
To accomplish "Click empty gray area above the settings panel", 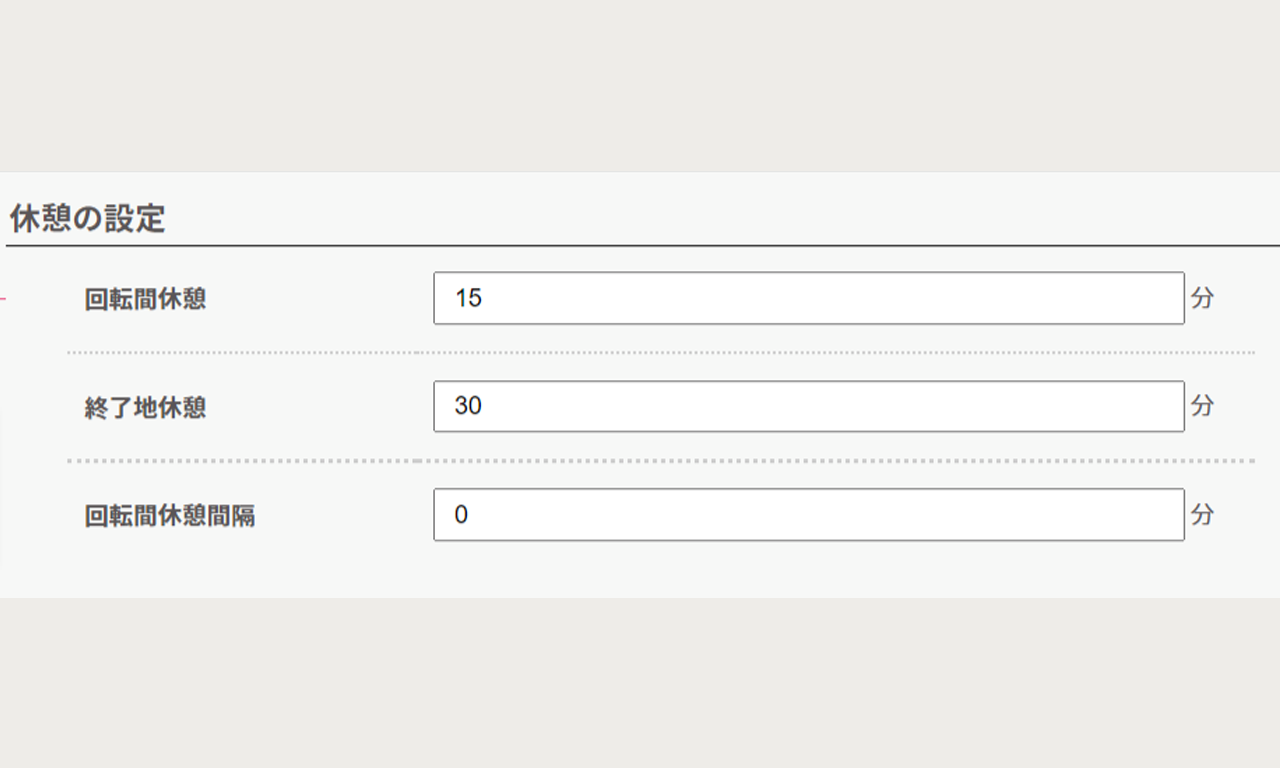I will pyautogui.click(x=640, y=85).
